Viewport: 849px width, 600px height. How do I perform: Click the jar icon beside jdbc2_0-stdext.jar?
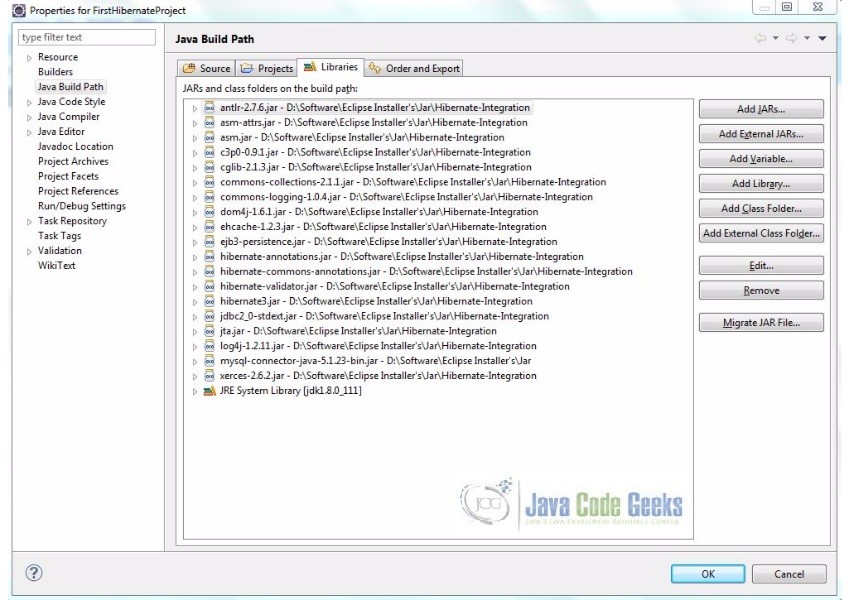click(x=209, y=316)
